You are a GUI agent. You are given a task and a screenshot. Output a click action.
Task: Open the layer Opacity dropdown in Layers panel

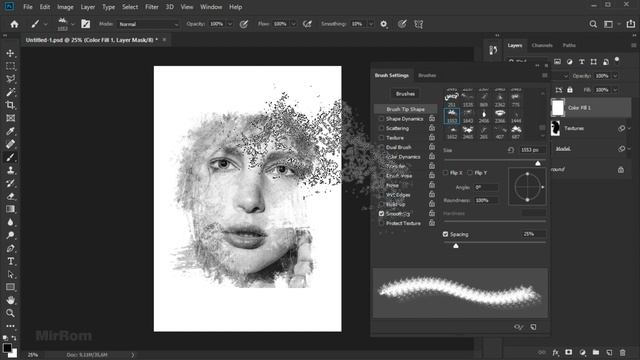[615, 76]
